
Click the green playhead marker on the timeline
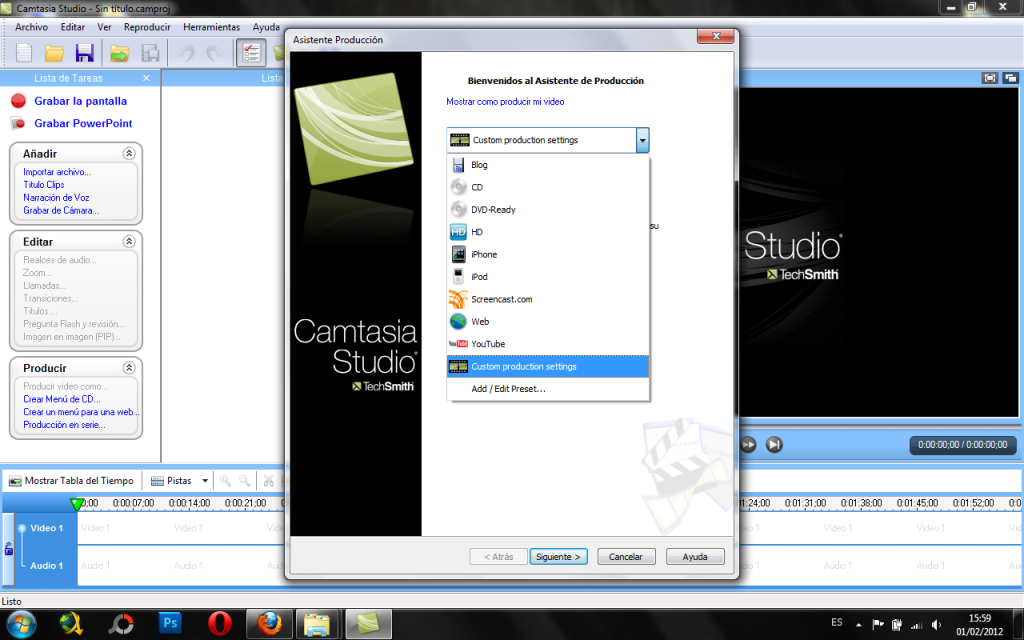(x=76, y=504)
